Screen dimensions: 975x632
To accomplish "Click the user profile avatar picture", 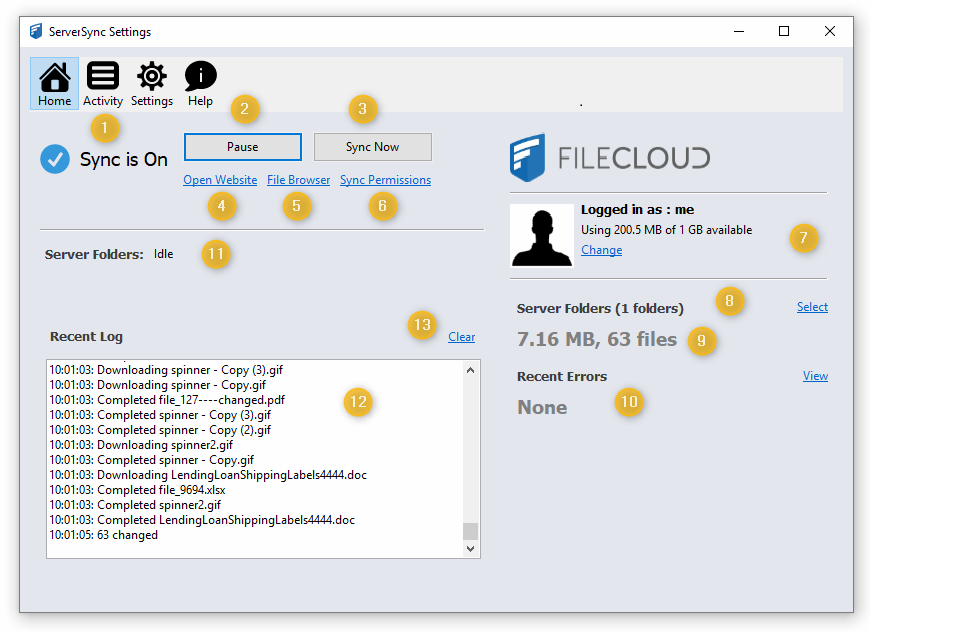I will pos(541,236).
